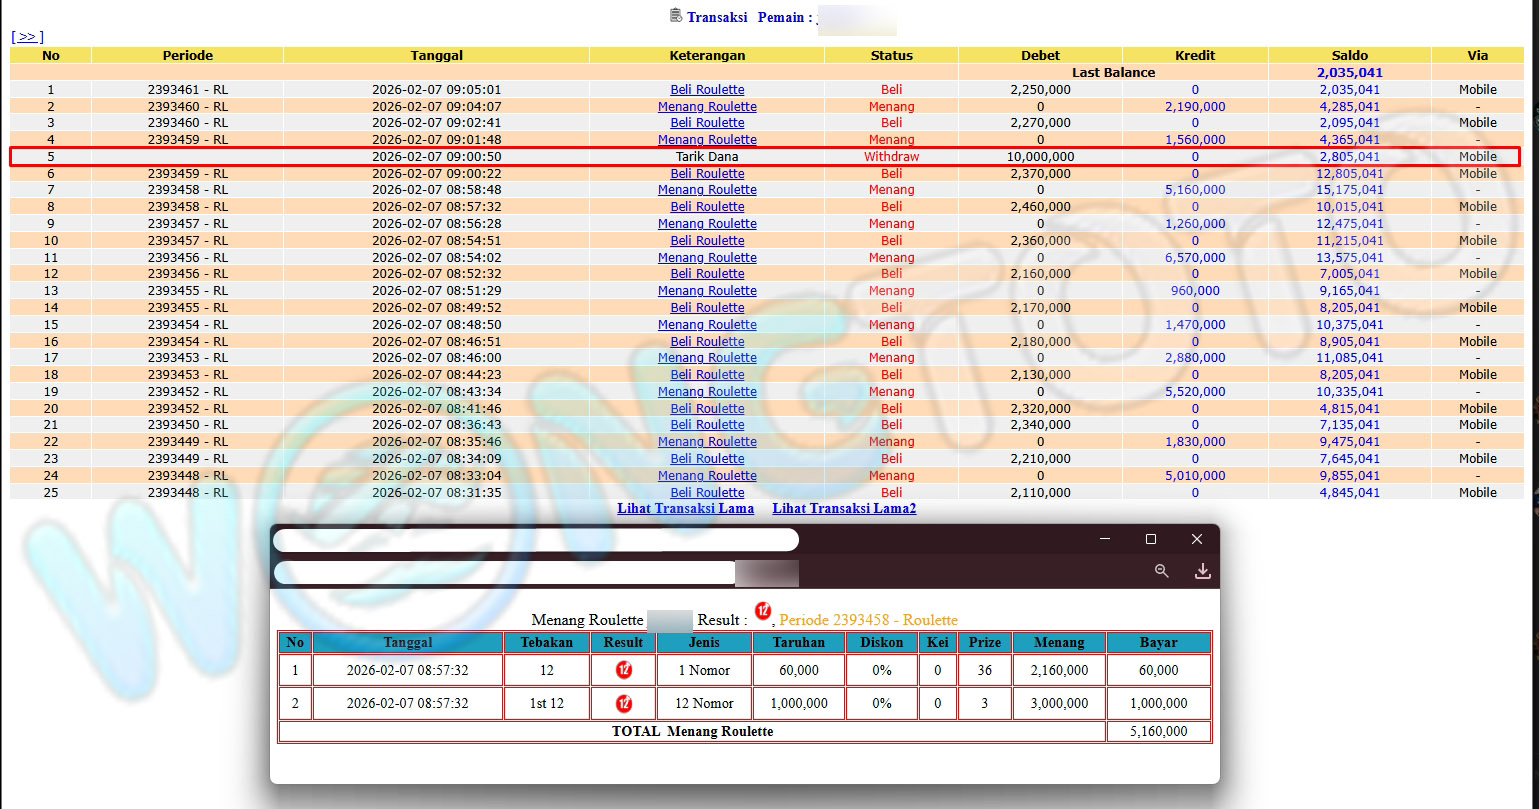Image resolution: width=1539 pixels, height=809 pixels.
Task: Click the Saldo column header
Action: pyautogui.click(x=1349, y=56)
